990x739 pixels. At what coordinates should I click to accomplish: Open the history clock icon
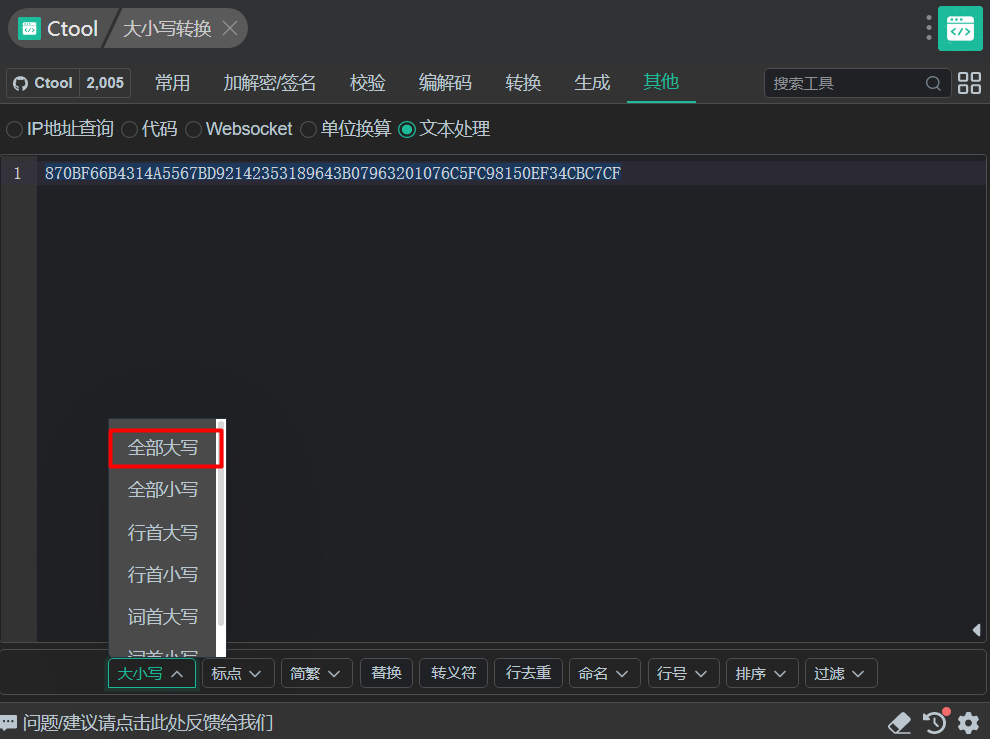pyautogui.click(x=935, y=722)
